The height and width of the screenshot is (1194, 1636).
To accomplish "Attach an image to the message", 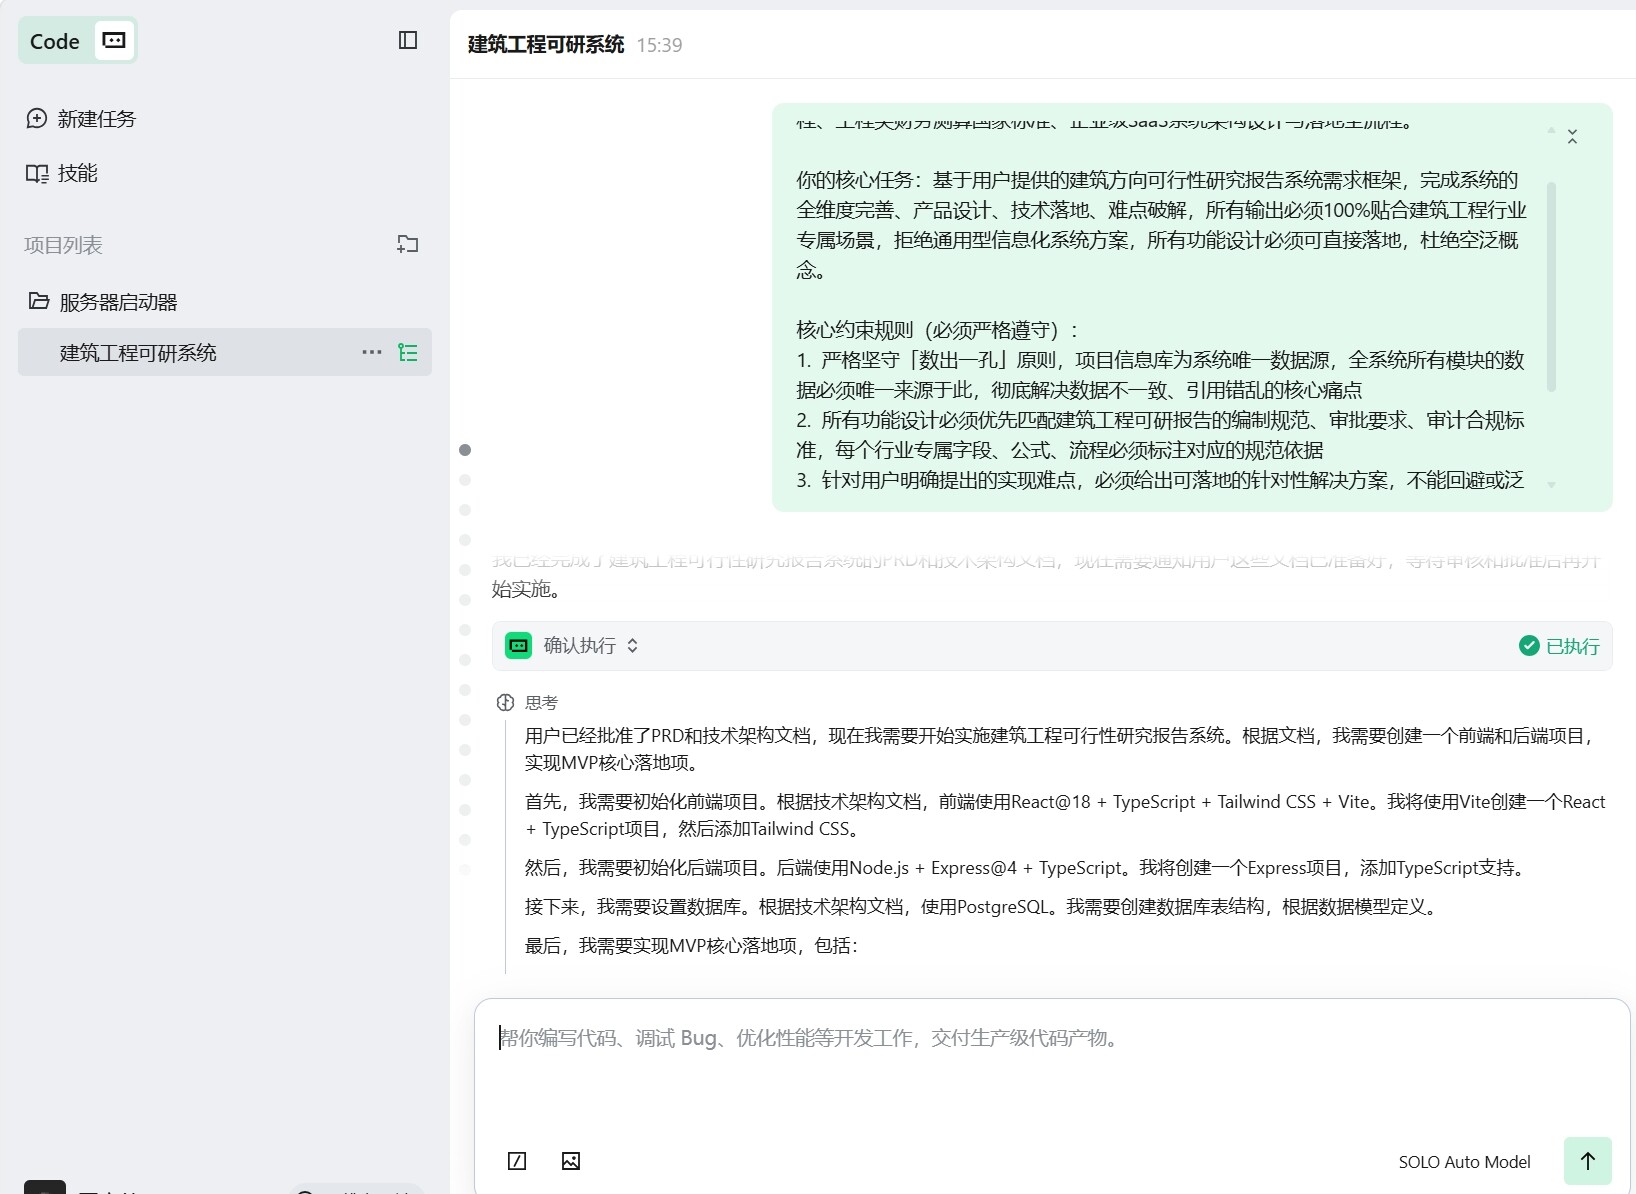I will [571, 1161].
